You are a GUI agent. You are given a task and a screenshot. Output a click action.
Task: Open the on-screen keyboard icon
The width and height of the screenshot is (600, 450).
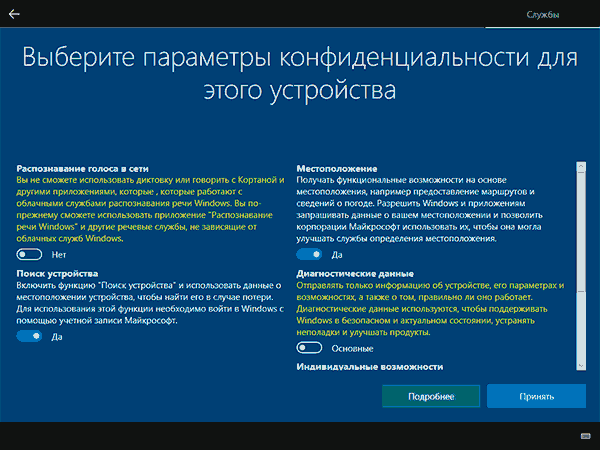coord(583,435)
